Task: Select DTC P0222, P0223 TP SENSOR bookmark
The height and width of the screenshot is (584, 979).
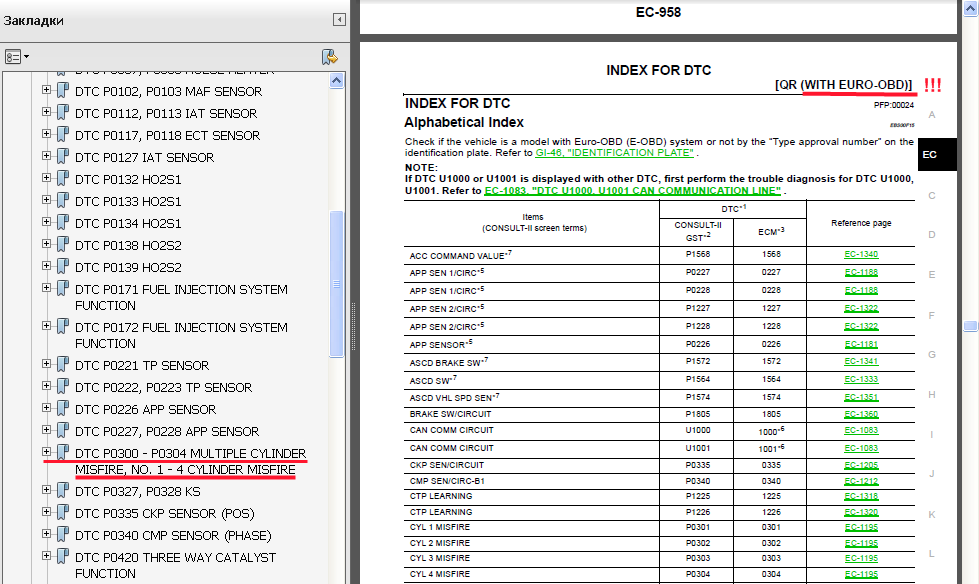Action: tap(164, 387)
